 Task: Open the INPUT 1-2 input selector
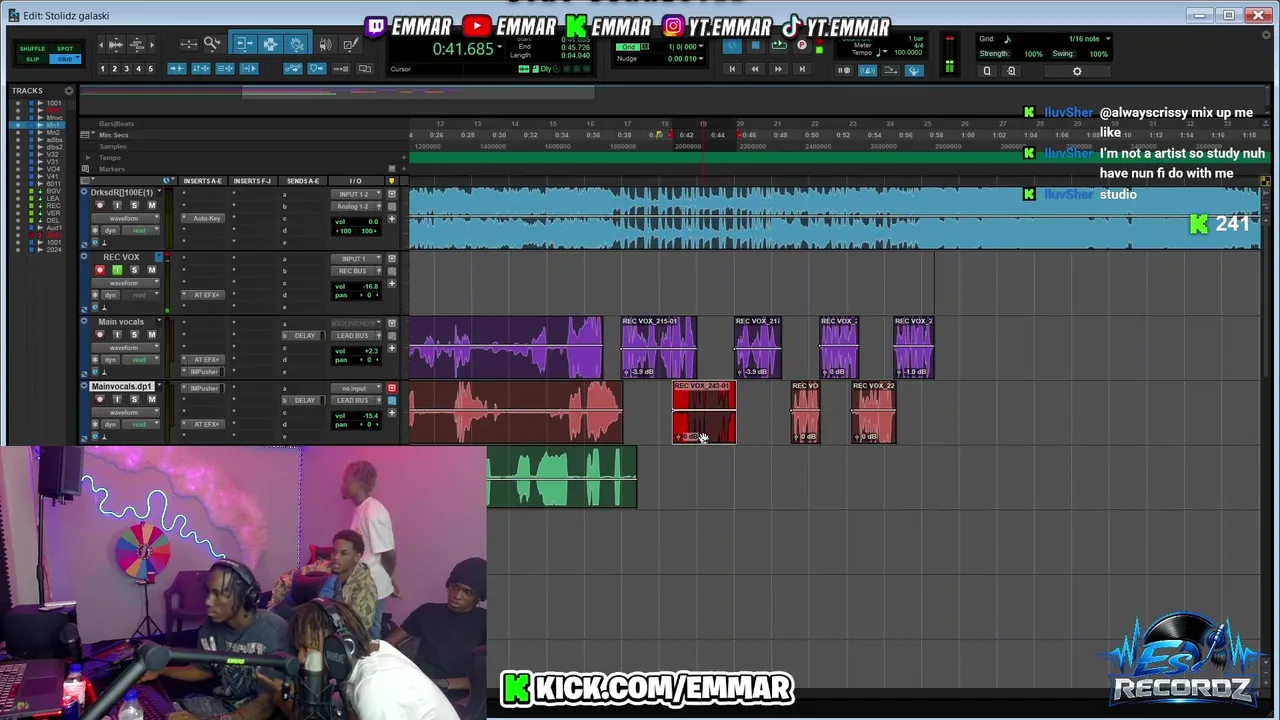356,194
